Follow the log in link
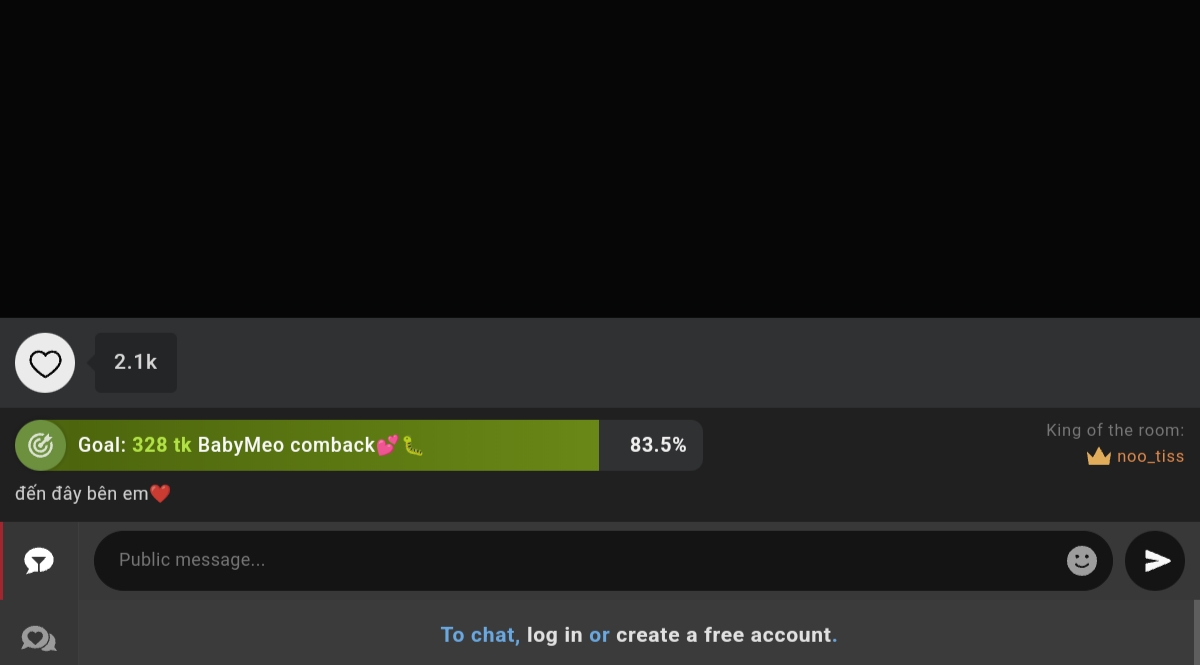This screenshot has width=1200, height=665. coord(555,635)
